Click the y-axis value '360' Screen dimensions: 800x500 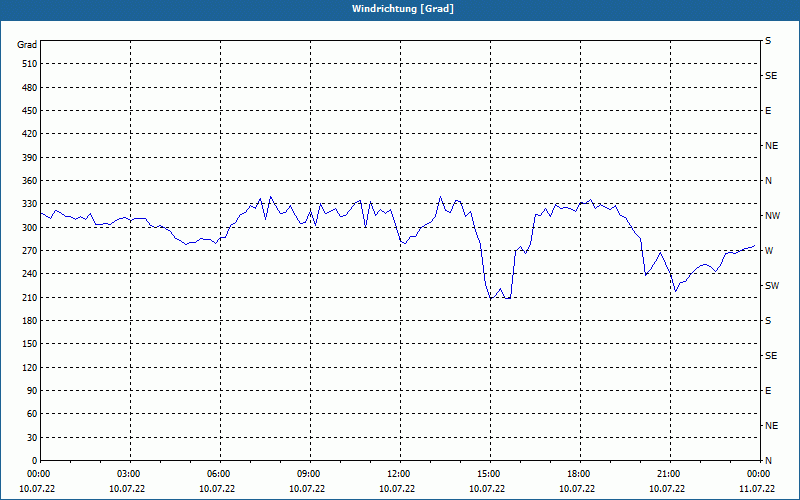(x=30, y=181)
